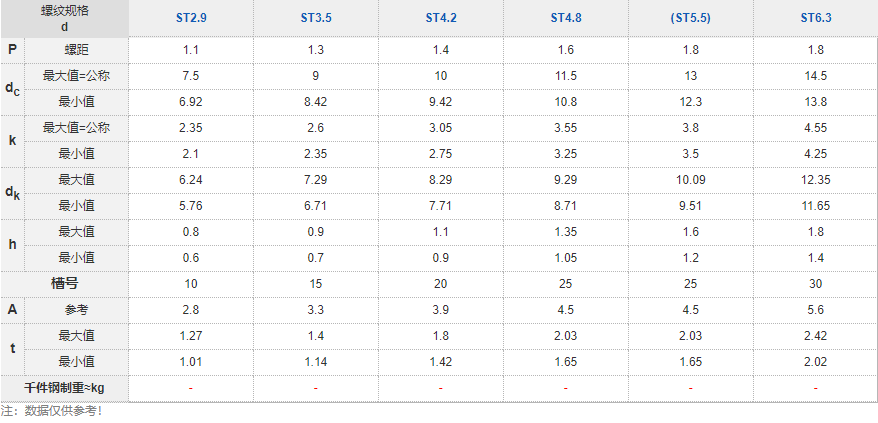Image resolution: width=878 pixels, height=423 pixels.
Task: Select the 槽号 row label
Action: (x=65, y=283)
